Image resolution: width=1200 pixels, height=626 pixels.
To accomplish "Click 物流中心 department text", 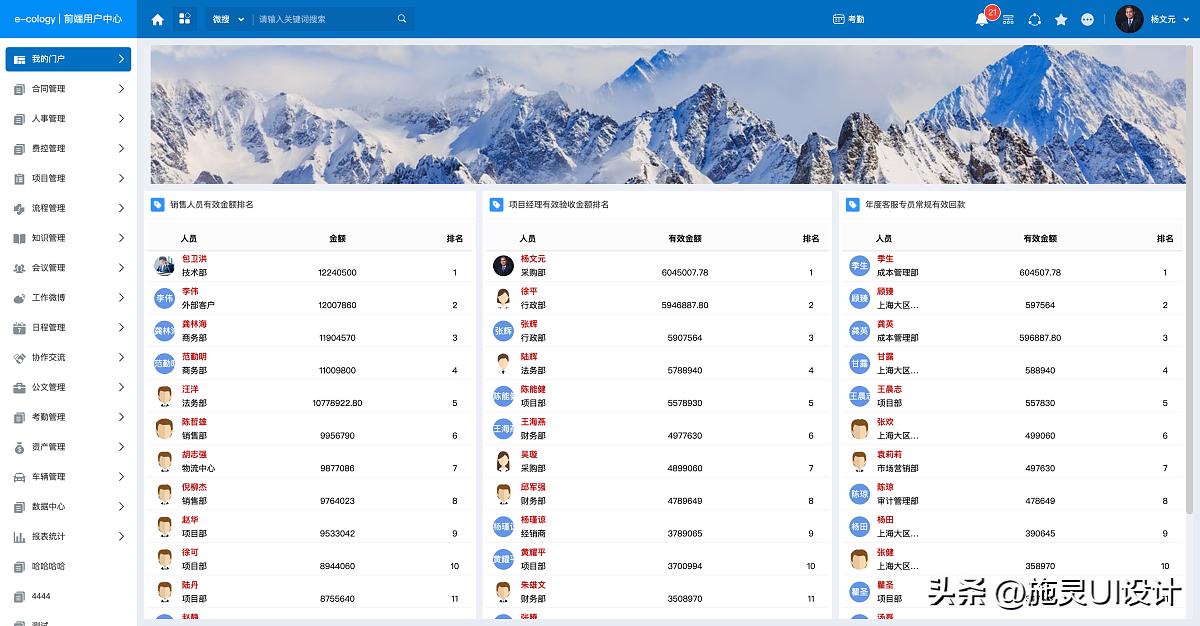I will (198, 468).
